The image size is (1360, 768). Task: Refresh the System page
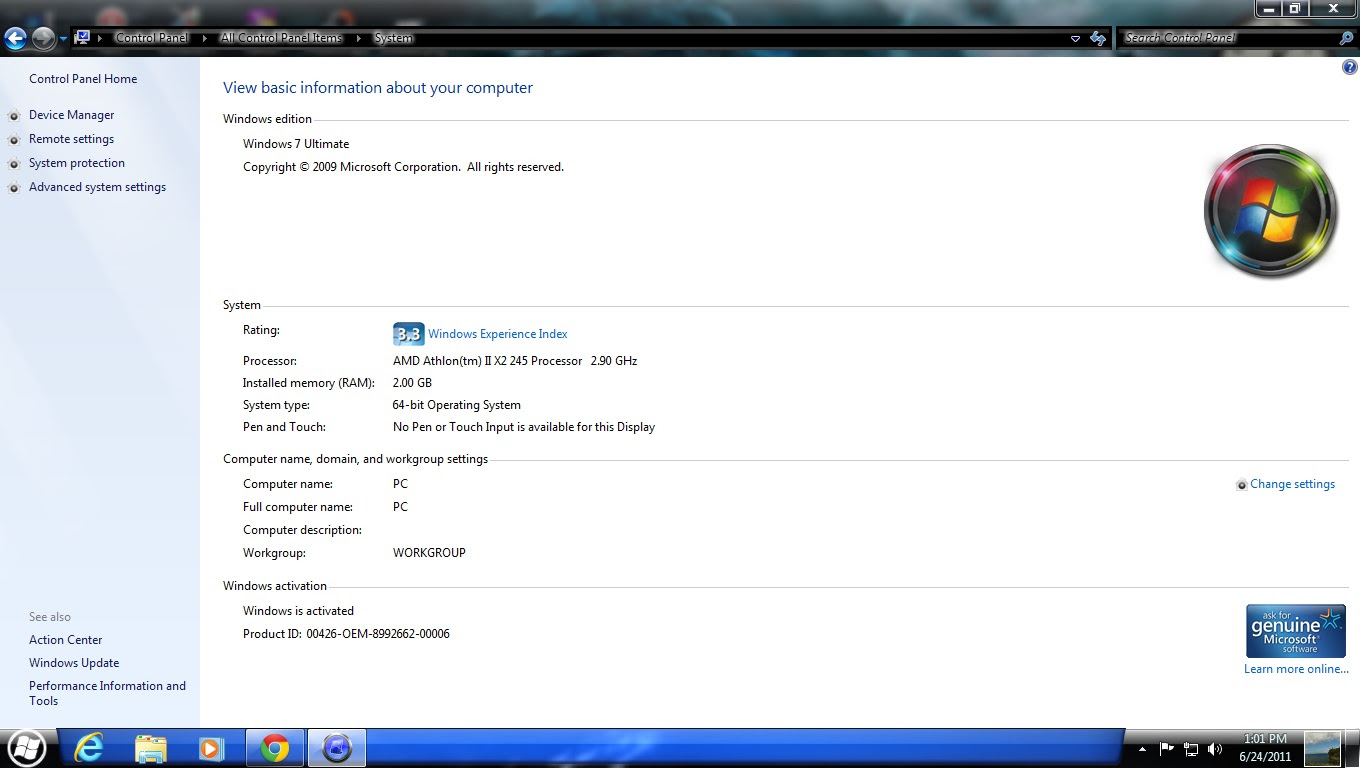coord(1098,38)
